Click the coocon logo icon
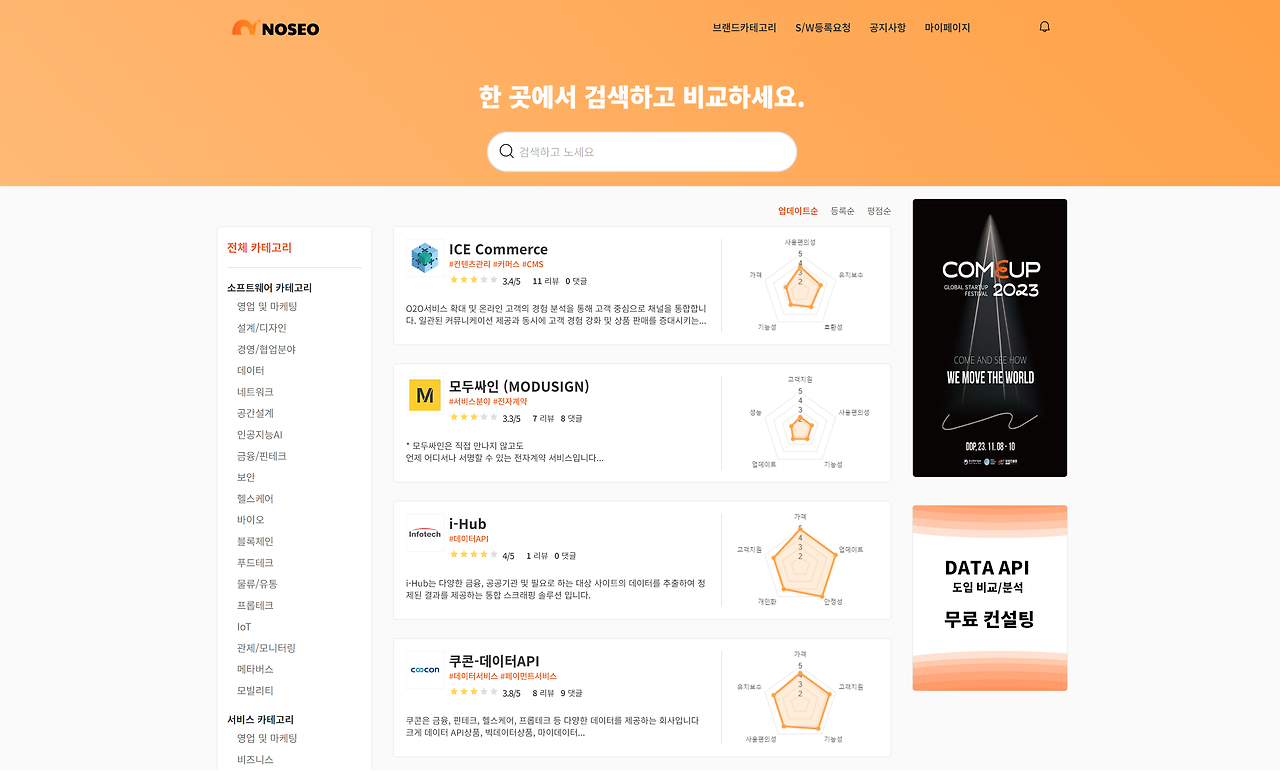The height and width of the screenshot is (771, 1280). click(425, 670)
